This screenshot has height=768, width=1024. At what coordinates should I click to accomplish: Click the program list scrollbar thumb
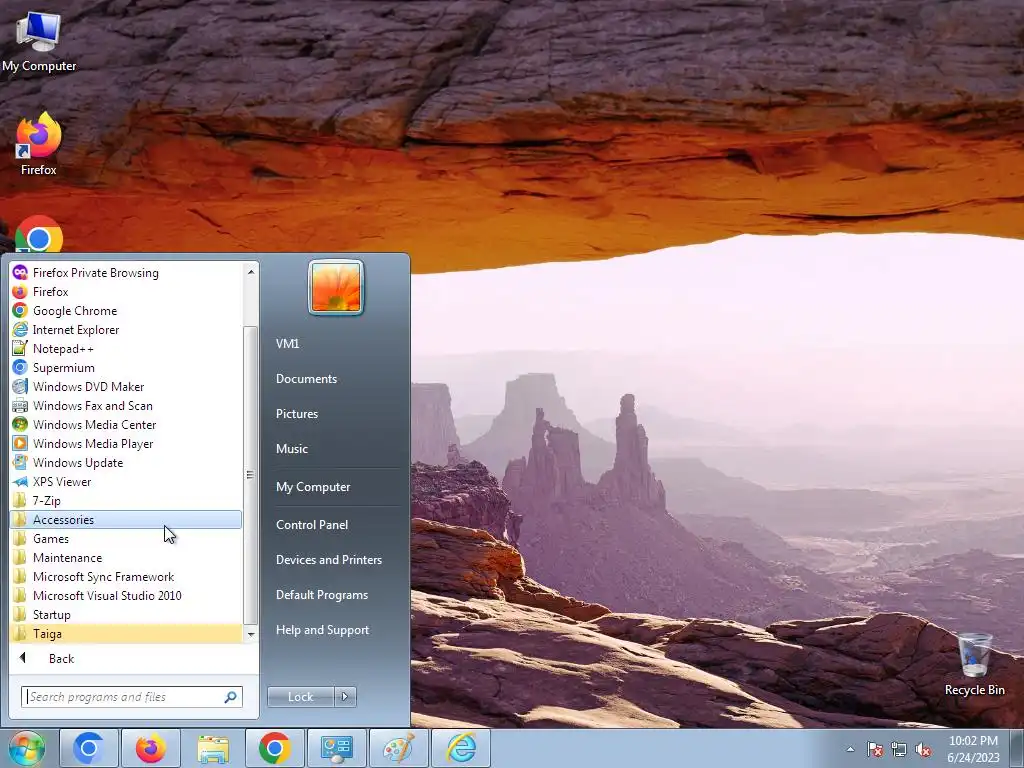(250, 475)
